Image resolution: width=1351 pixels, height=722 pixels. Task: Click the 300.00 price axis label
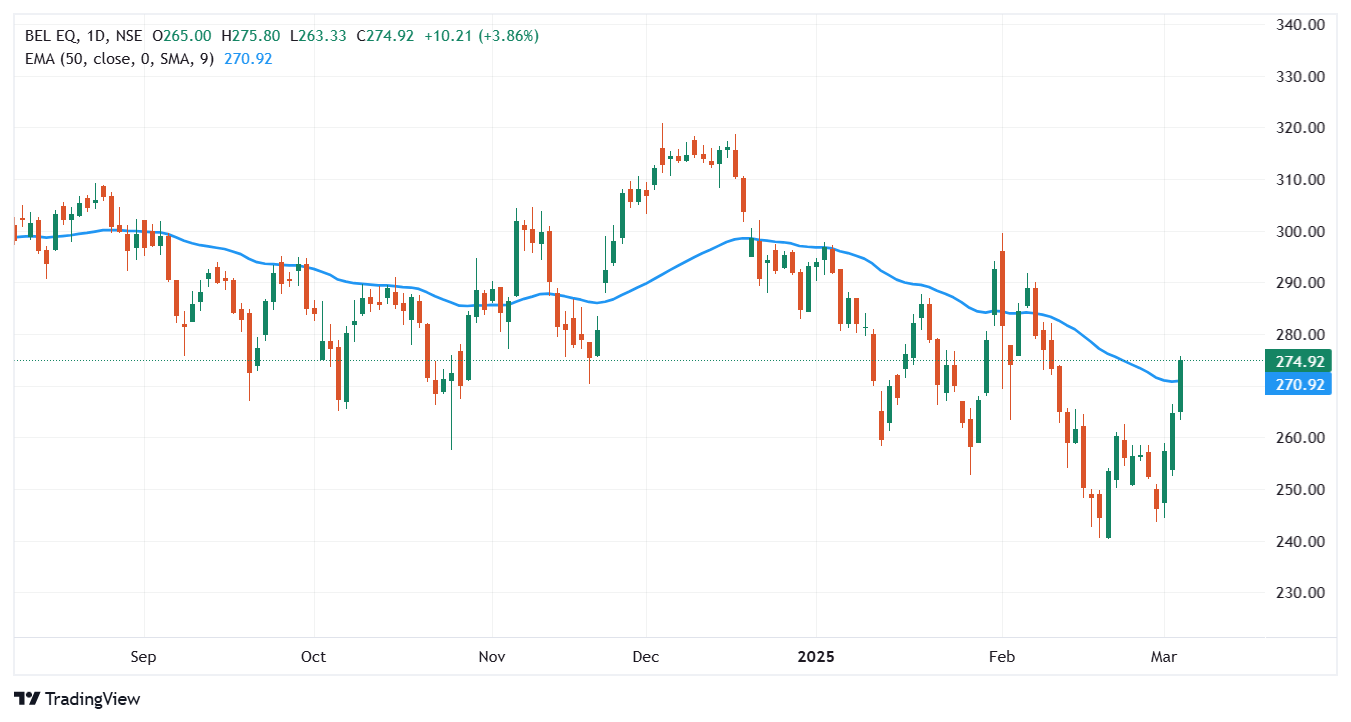coord(1302,231)
